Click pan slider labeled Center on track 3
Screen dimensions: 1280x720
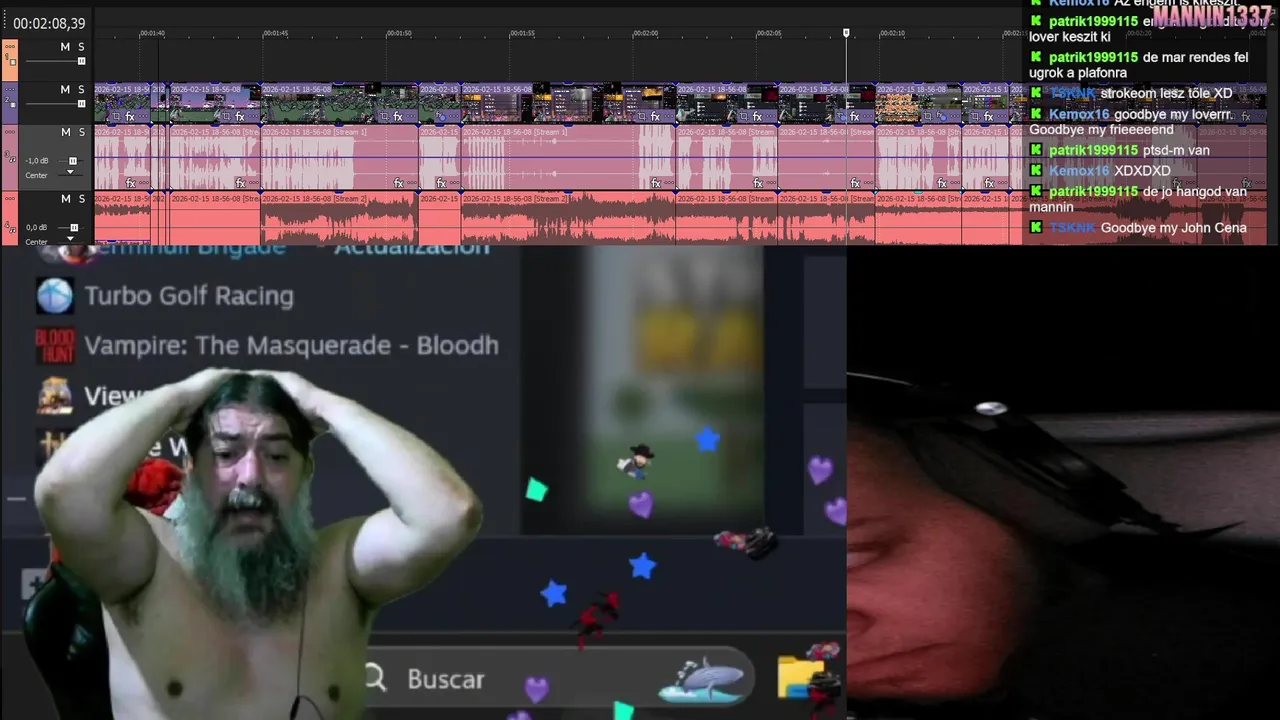pos(70,174)
